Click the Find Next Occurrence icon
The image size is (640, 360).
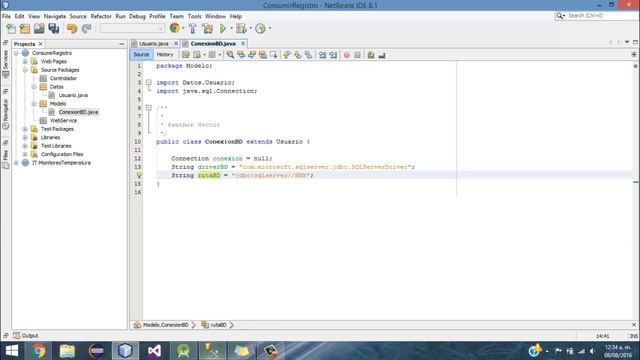pyautogui.click(x=252, y=55)
